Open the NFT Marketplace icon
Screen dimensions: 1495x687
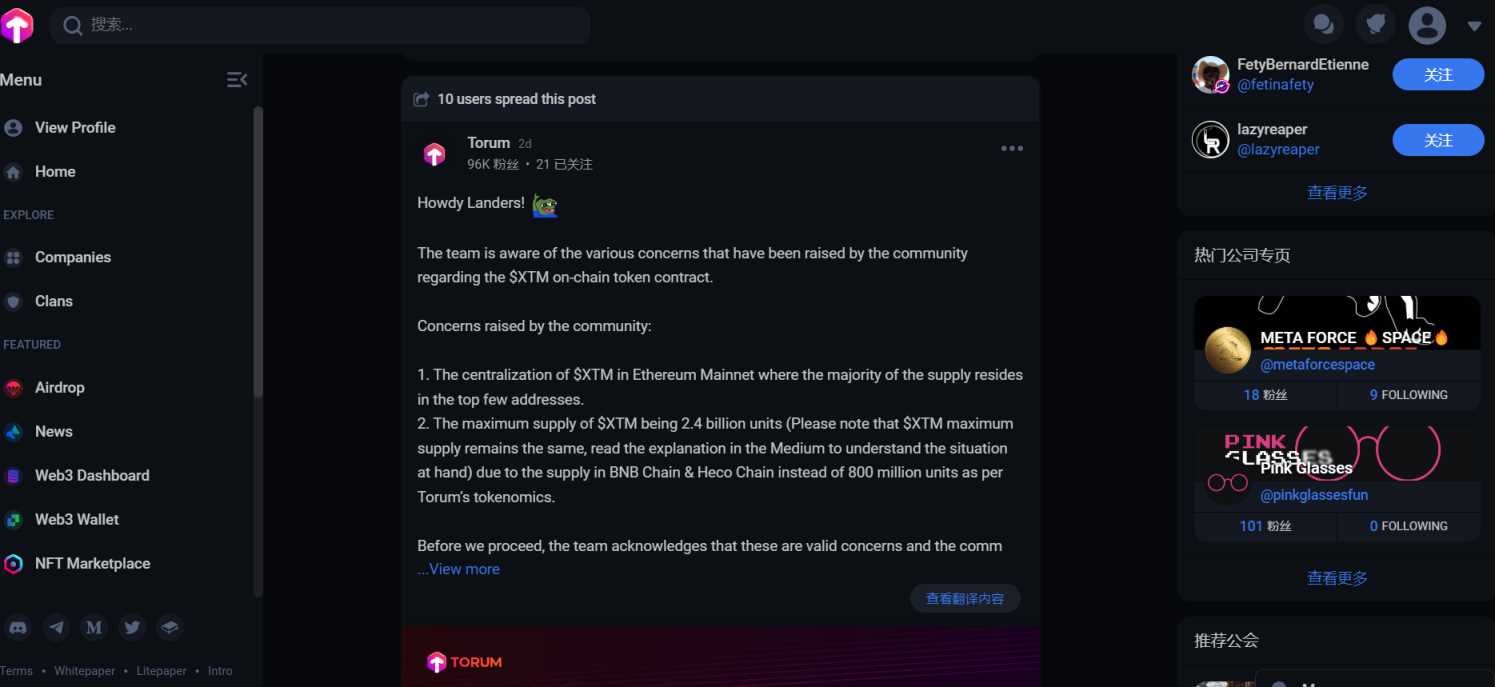(x=92, y=563)
